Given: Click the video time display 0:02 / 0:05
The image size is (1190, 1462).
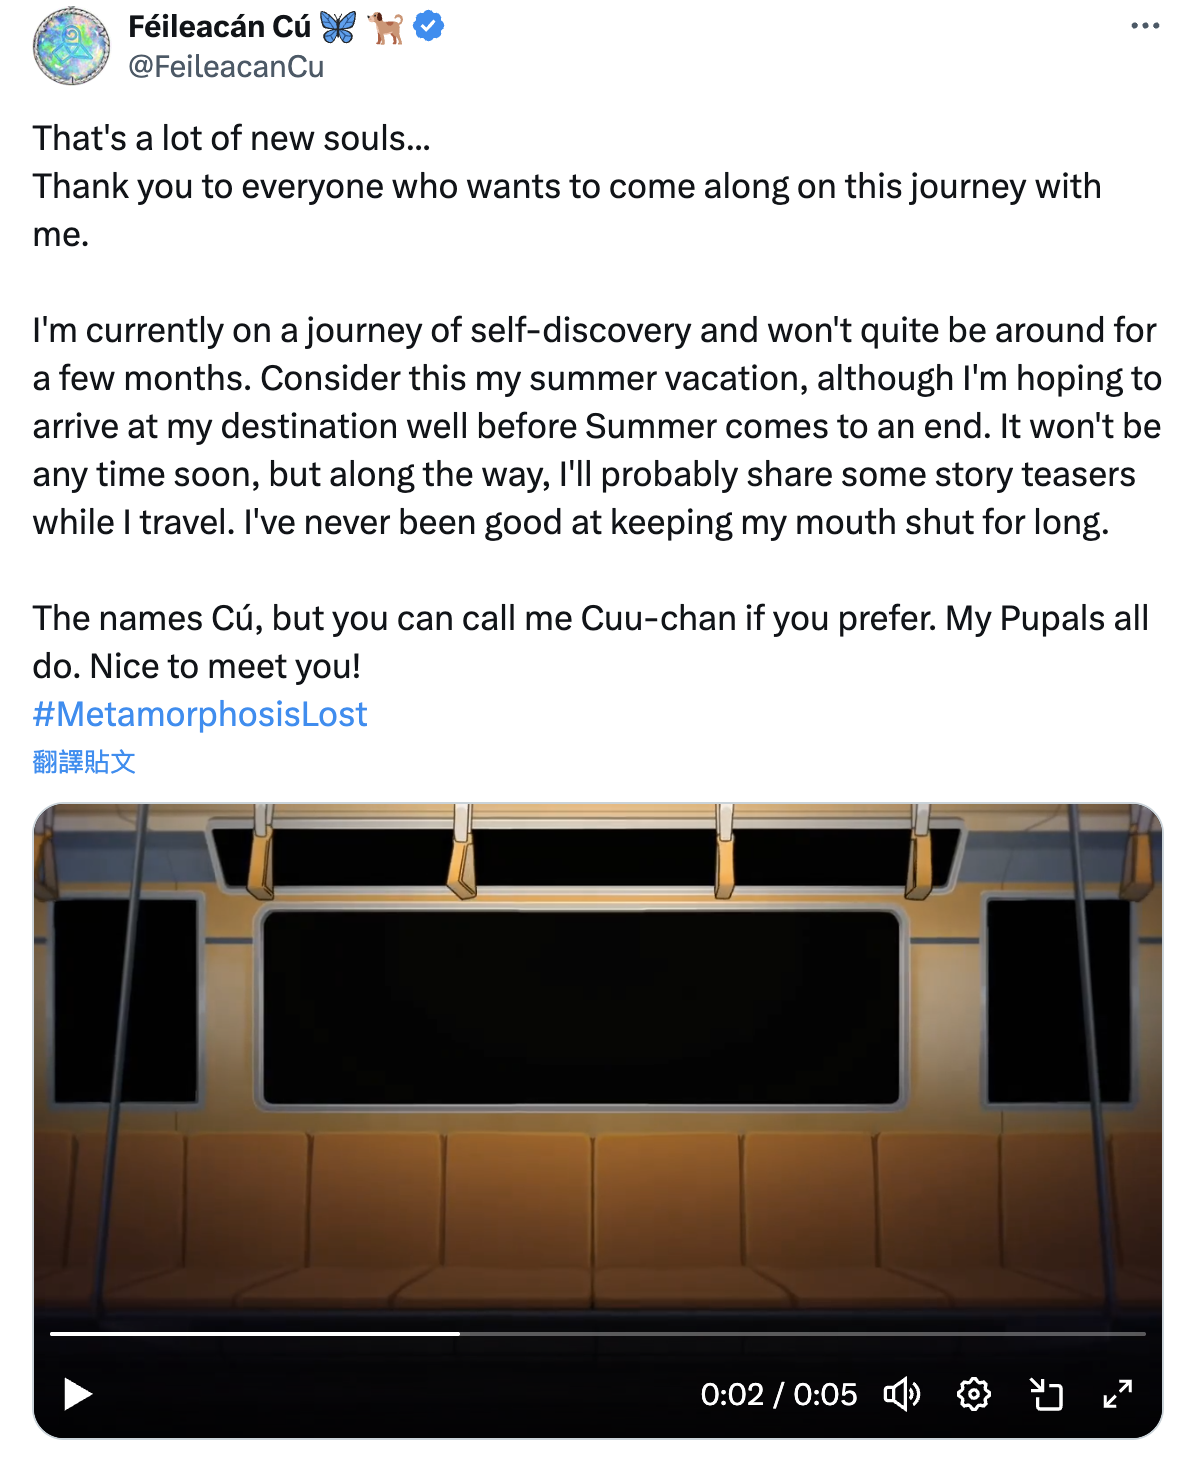Looking at the screenshot, I should [x=779, y=1394].
